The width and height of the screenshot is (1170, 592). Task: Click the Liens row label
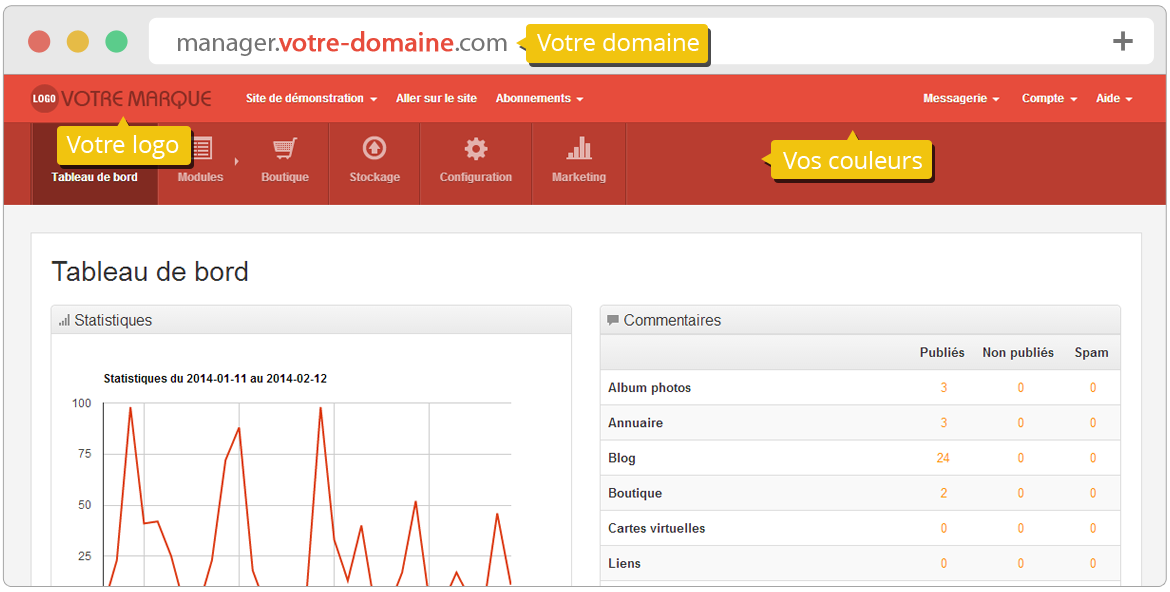tap(625, 563)
